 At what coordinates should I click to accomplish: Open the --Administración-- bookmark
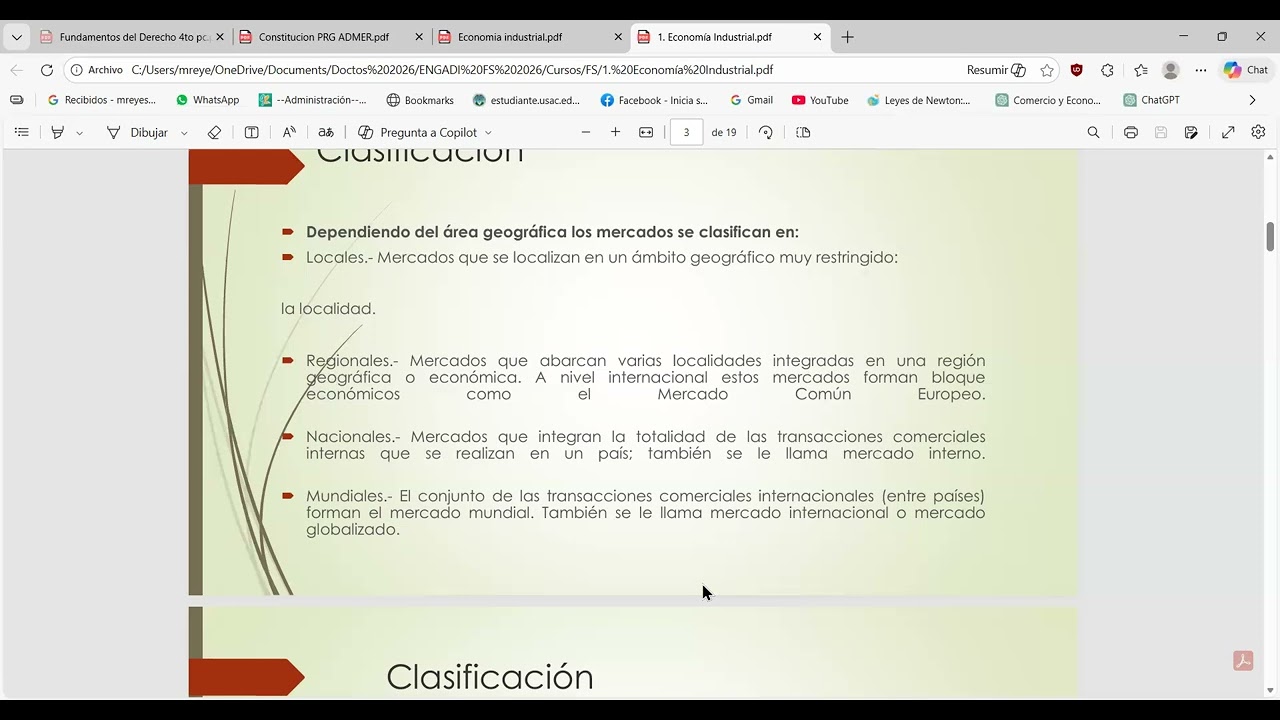pos(313,100)
